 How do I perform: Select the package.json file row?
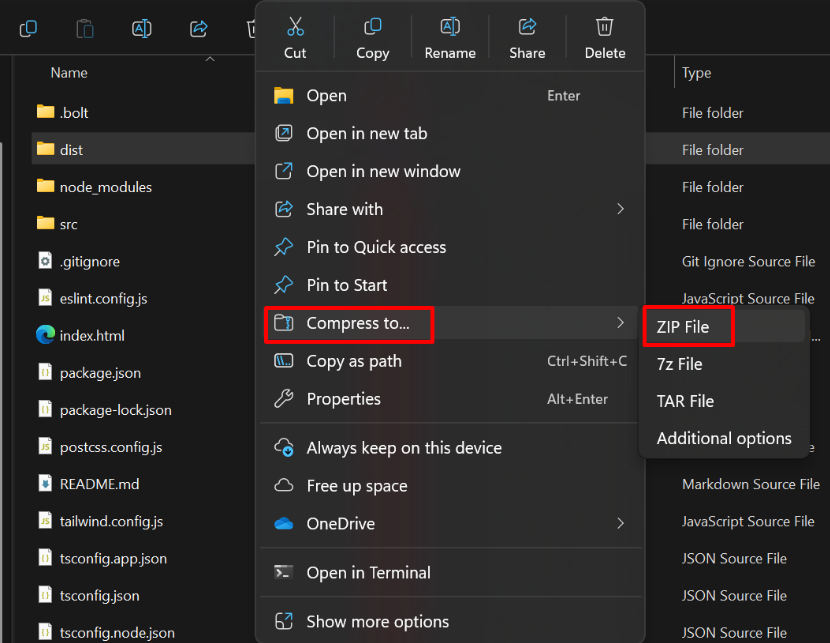pos(100,373)
